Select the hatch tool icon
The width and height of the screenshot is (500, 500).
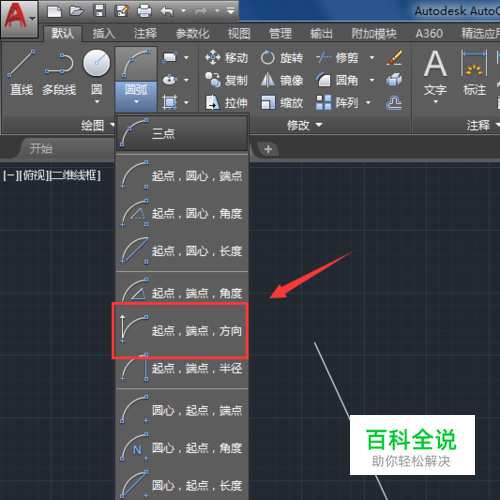coord(170,102)
